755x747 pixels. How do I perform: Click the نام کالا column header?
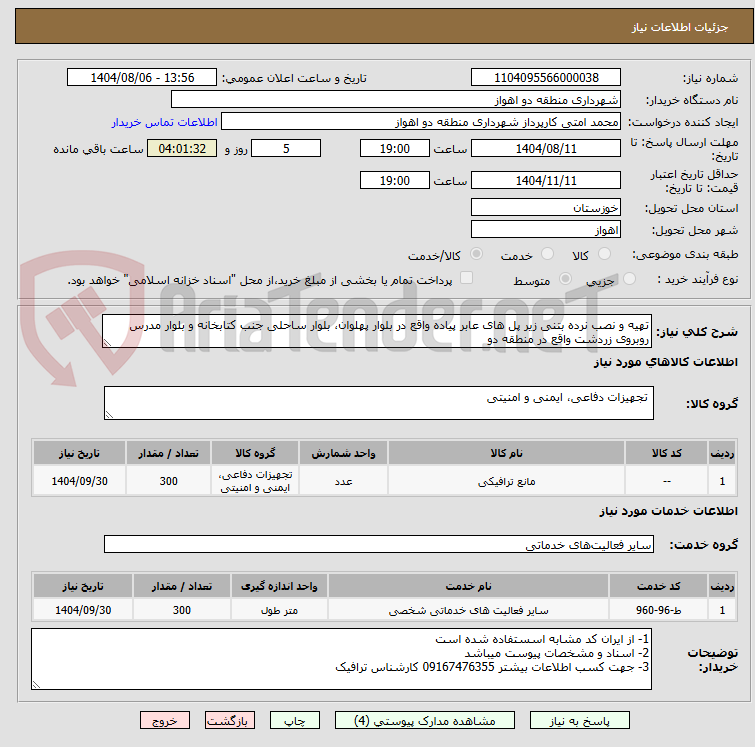[507, 453]
